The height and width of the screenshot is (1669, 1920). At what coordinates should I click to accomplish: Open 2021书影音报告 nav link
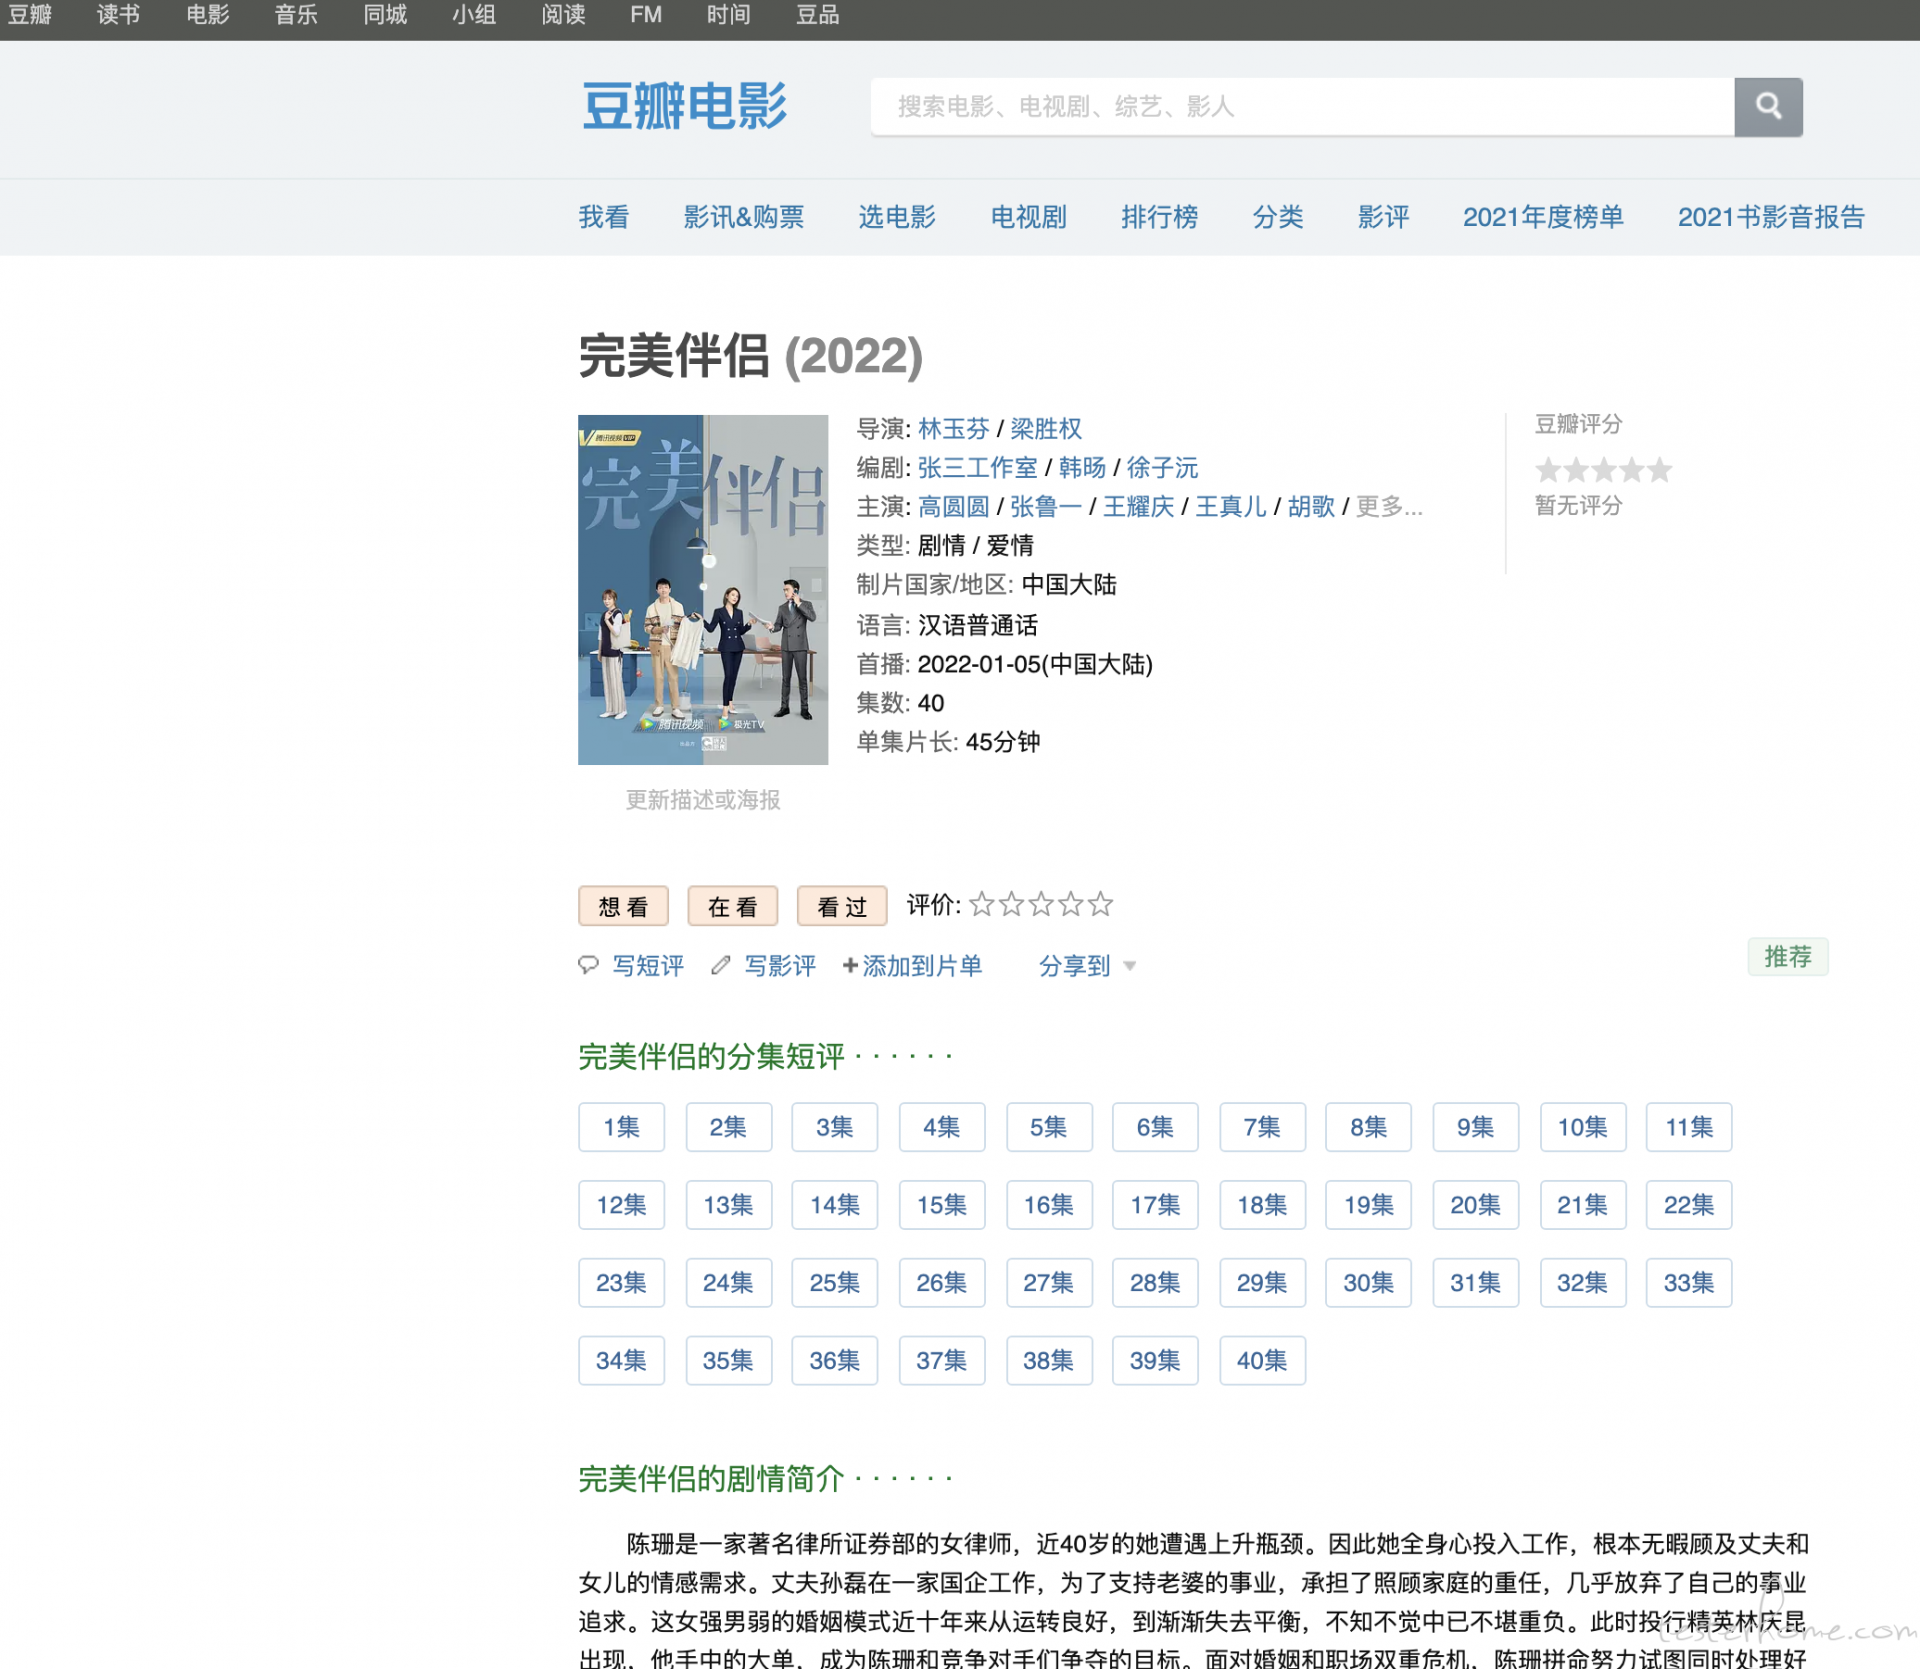click(x=1771, y=217)
